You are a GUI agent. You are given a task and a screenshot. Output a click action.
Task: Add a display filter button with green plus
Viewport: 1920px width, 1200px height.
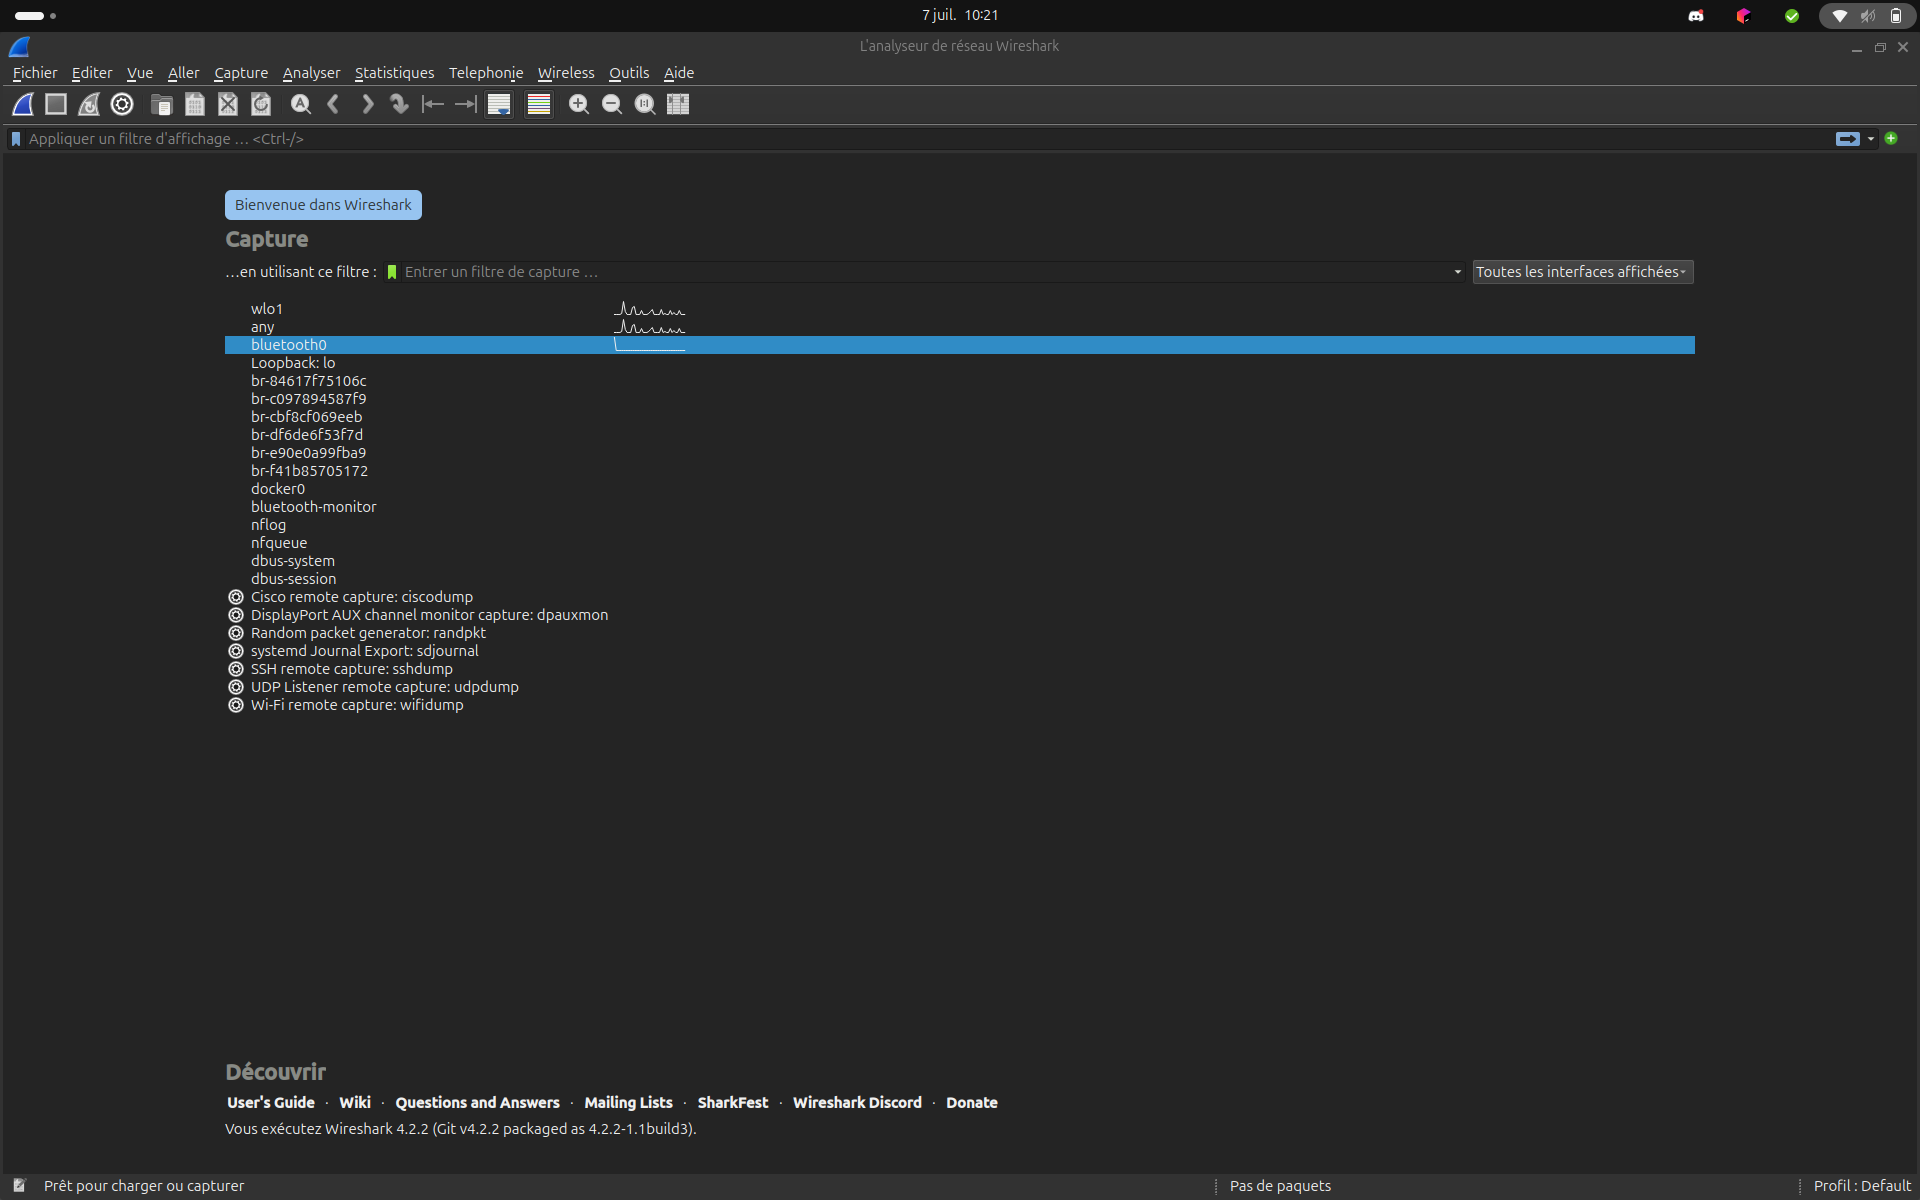click(x=1891, y=139)
